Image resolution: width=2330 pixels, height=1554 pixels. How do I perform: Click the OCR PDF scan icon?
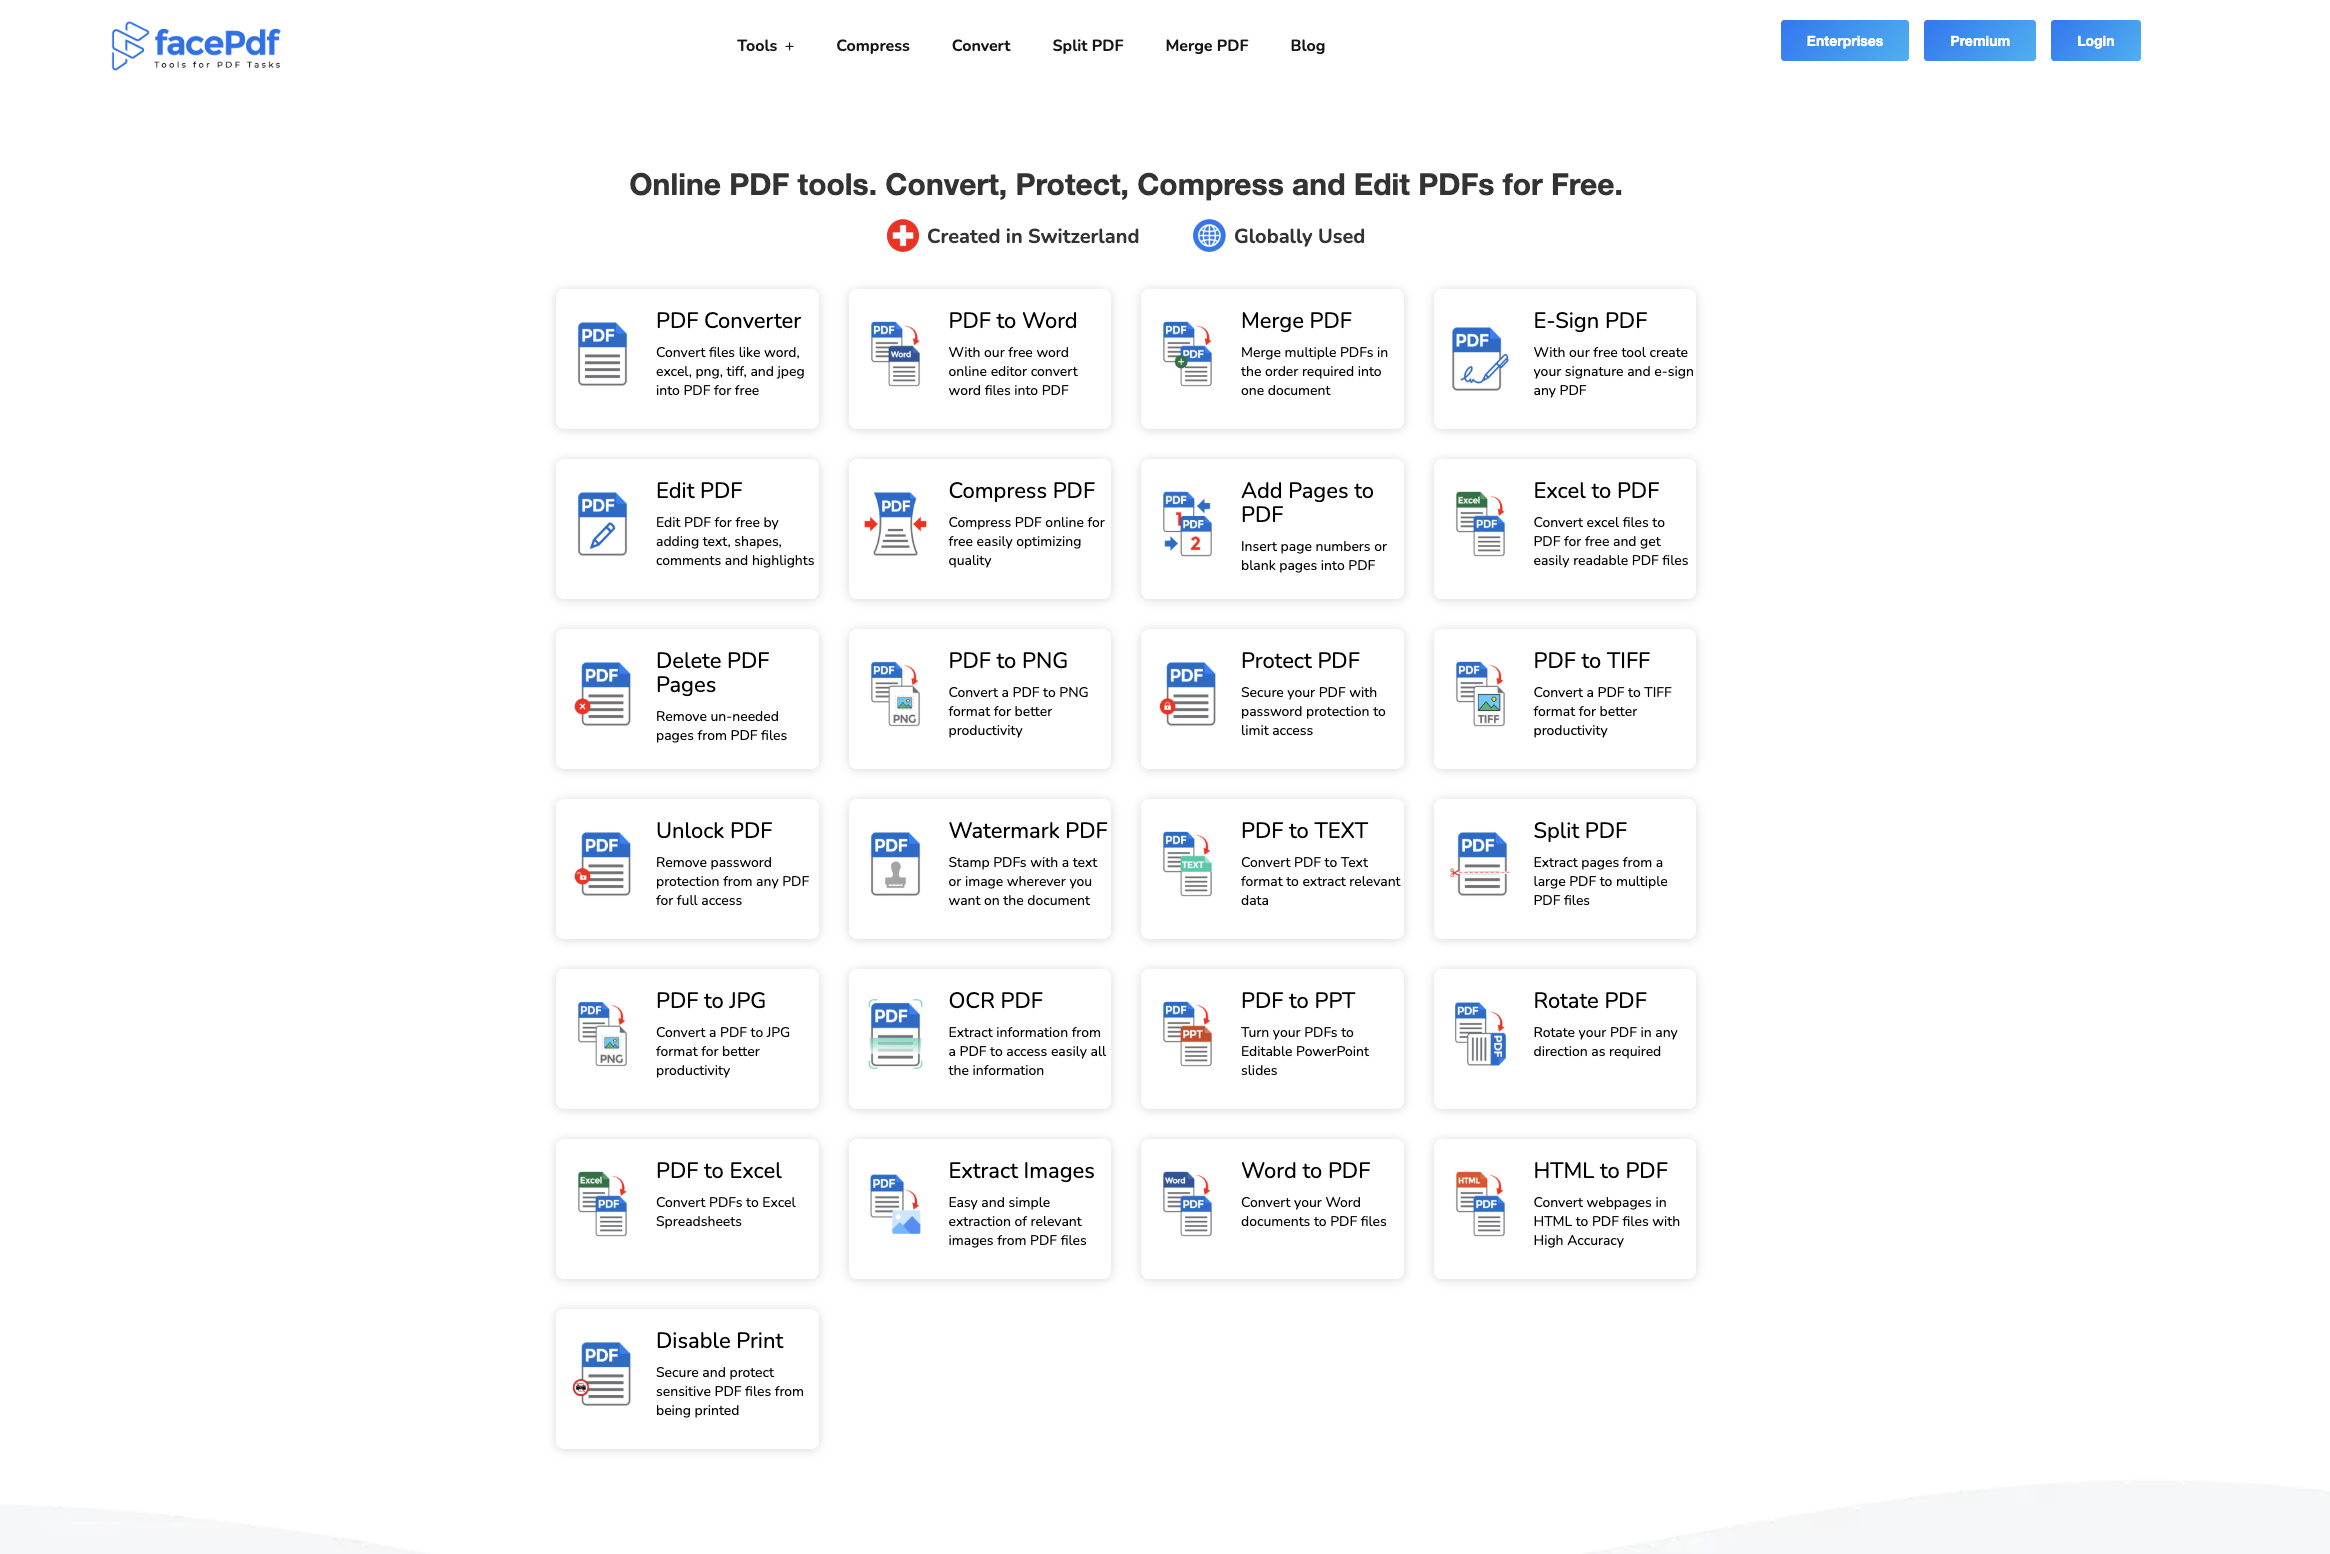895,1033
